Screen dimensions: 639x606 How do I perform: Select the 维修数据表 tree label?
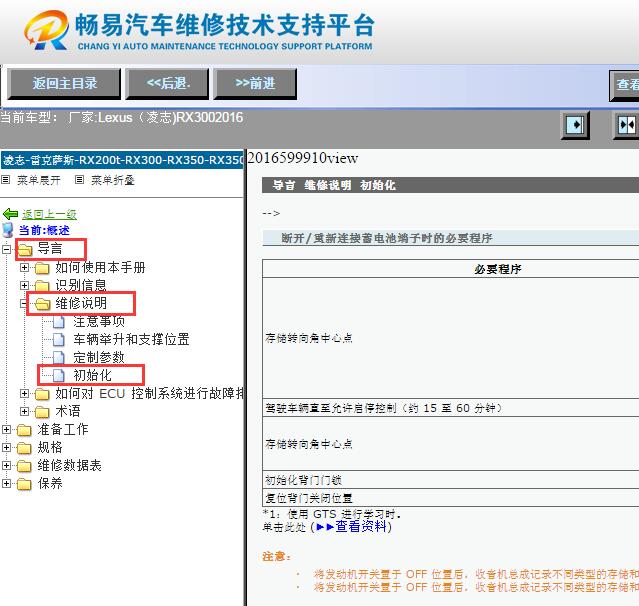coord(69,465)
